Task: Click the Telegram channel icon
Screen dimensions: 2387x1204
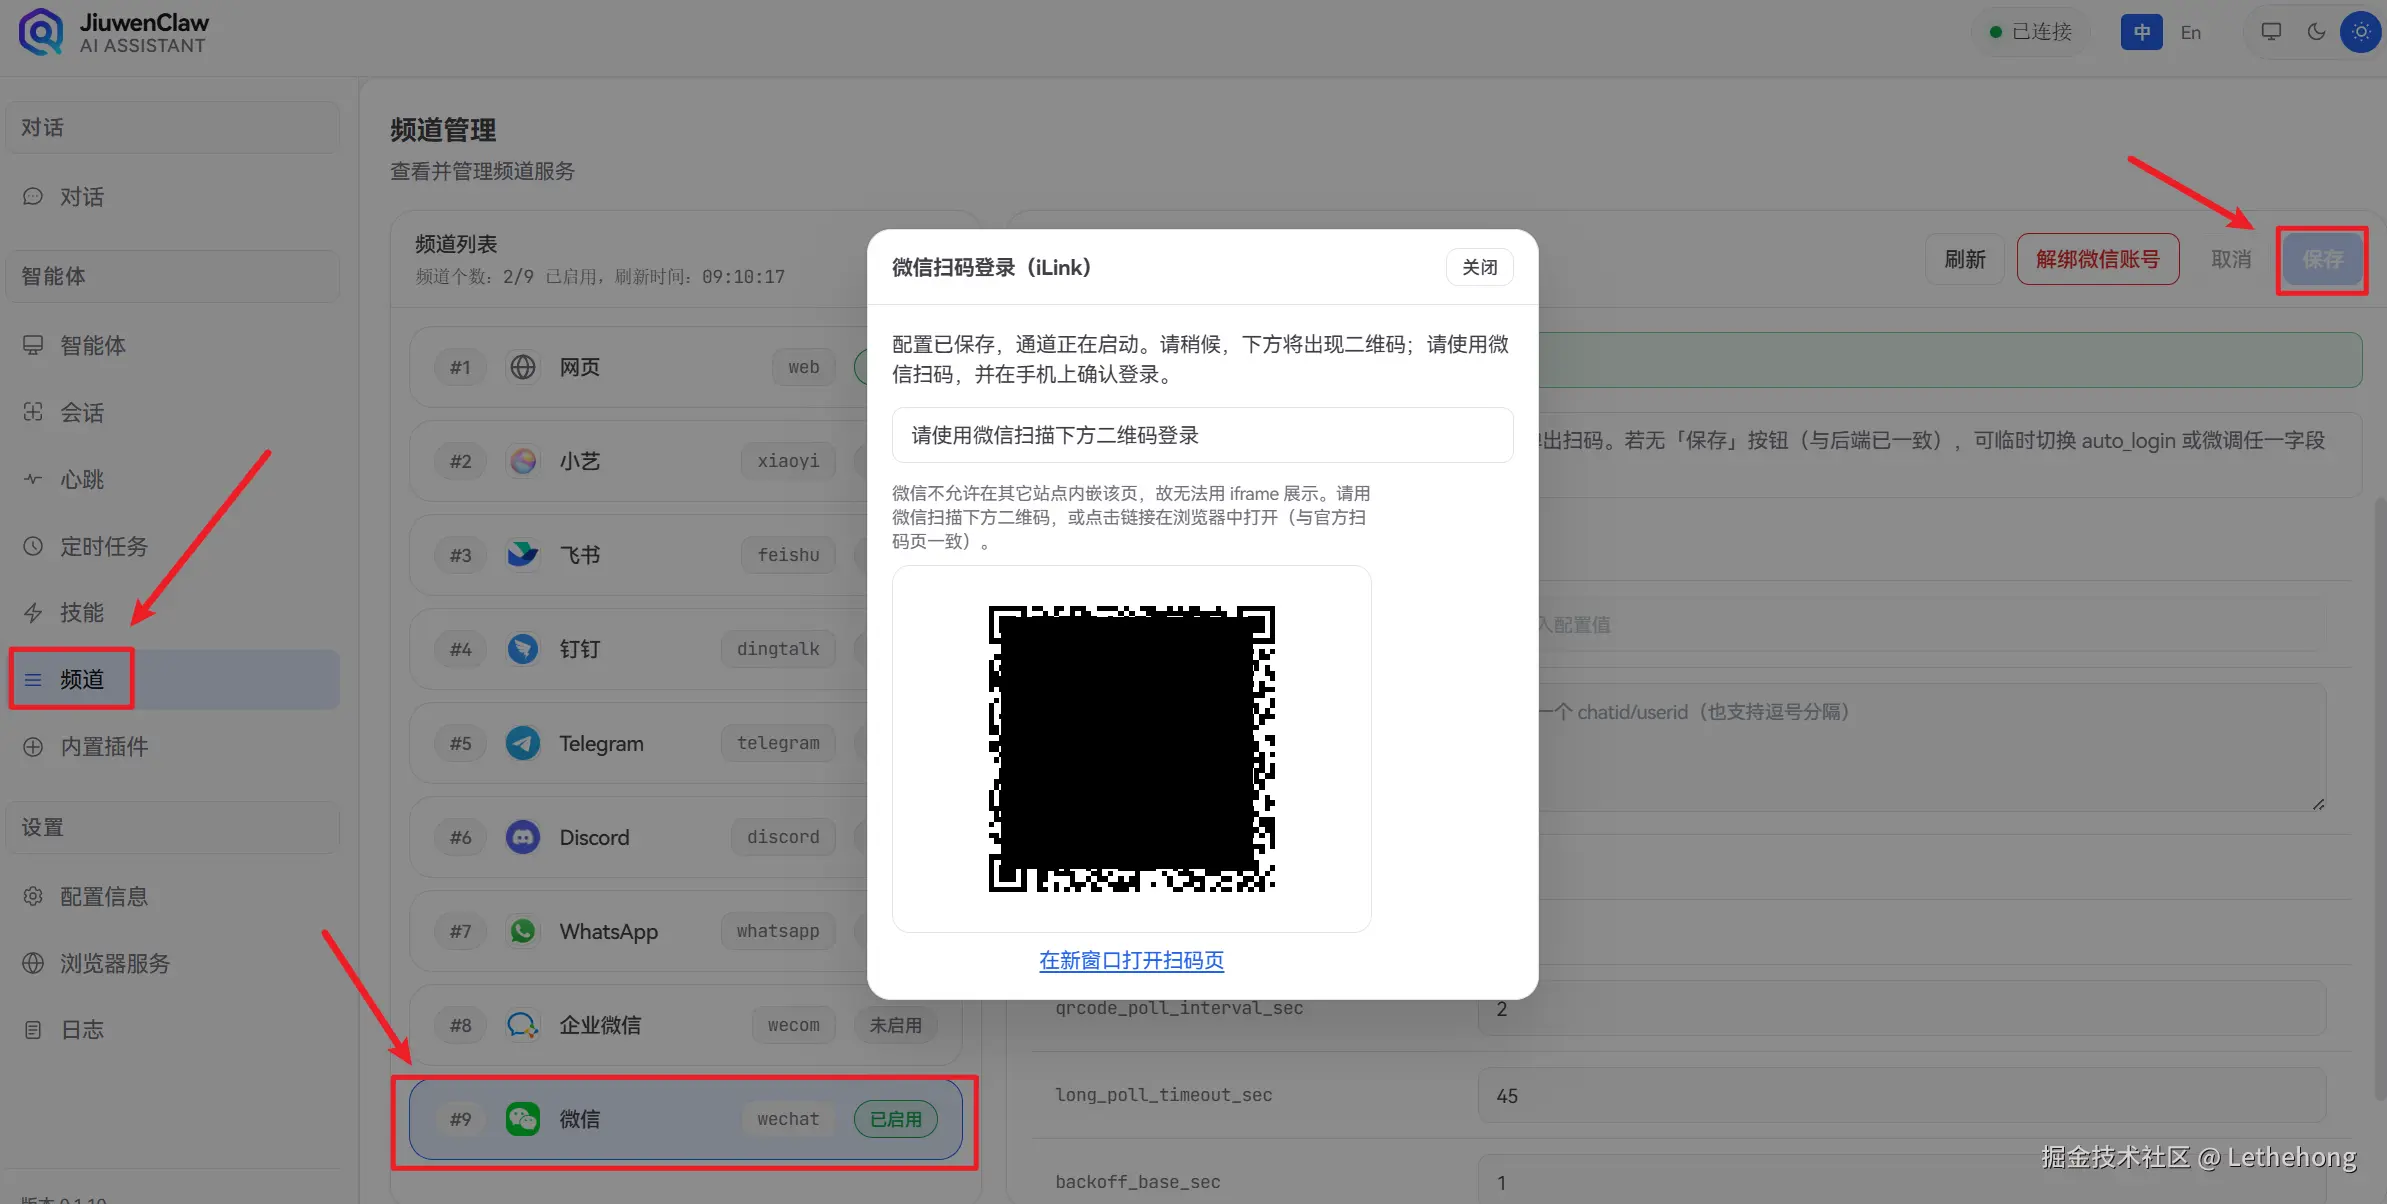Action: [522, 743]
